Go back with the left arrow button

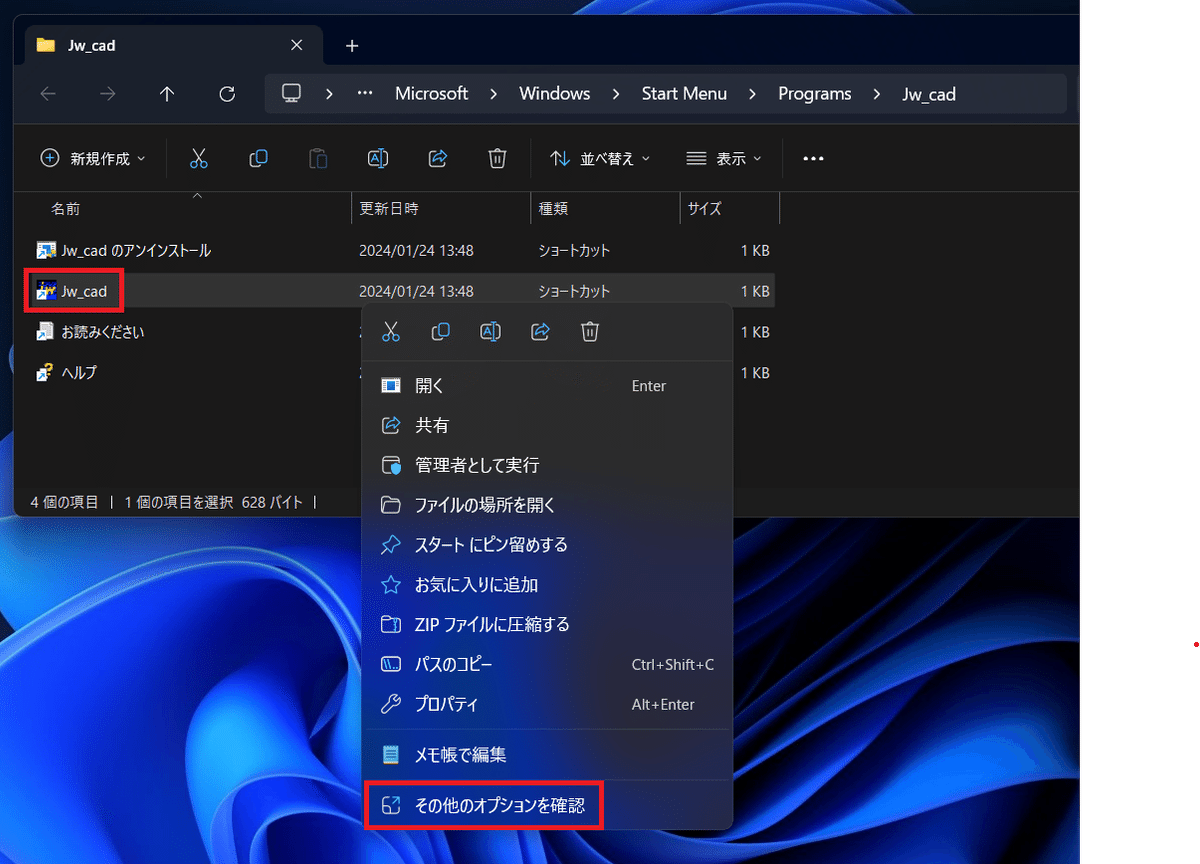[x=47, y=94]
